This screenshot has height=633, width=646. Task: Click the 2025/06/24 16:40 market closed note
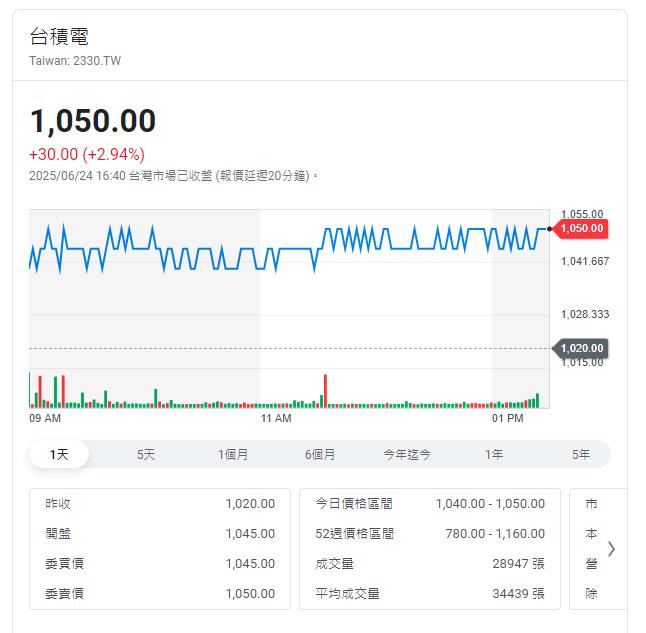(x=173, y=176)
